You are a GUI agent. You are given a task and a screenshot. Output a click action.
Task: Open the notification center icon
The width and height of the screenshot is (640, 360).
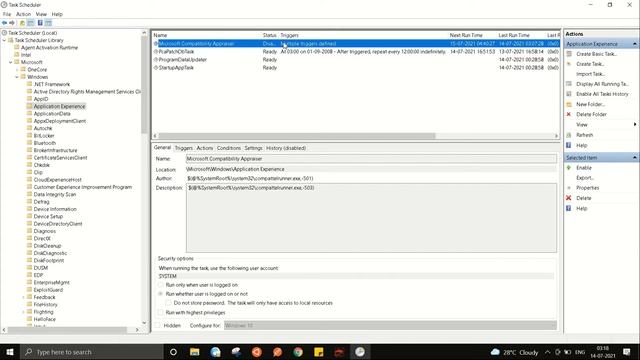(x=627, y=352)
